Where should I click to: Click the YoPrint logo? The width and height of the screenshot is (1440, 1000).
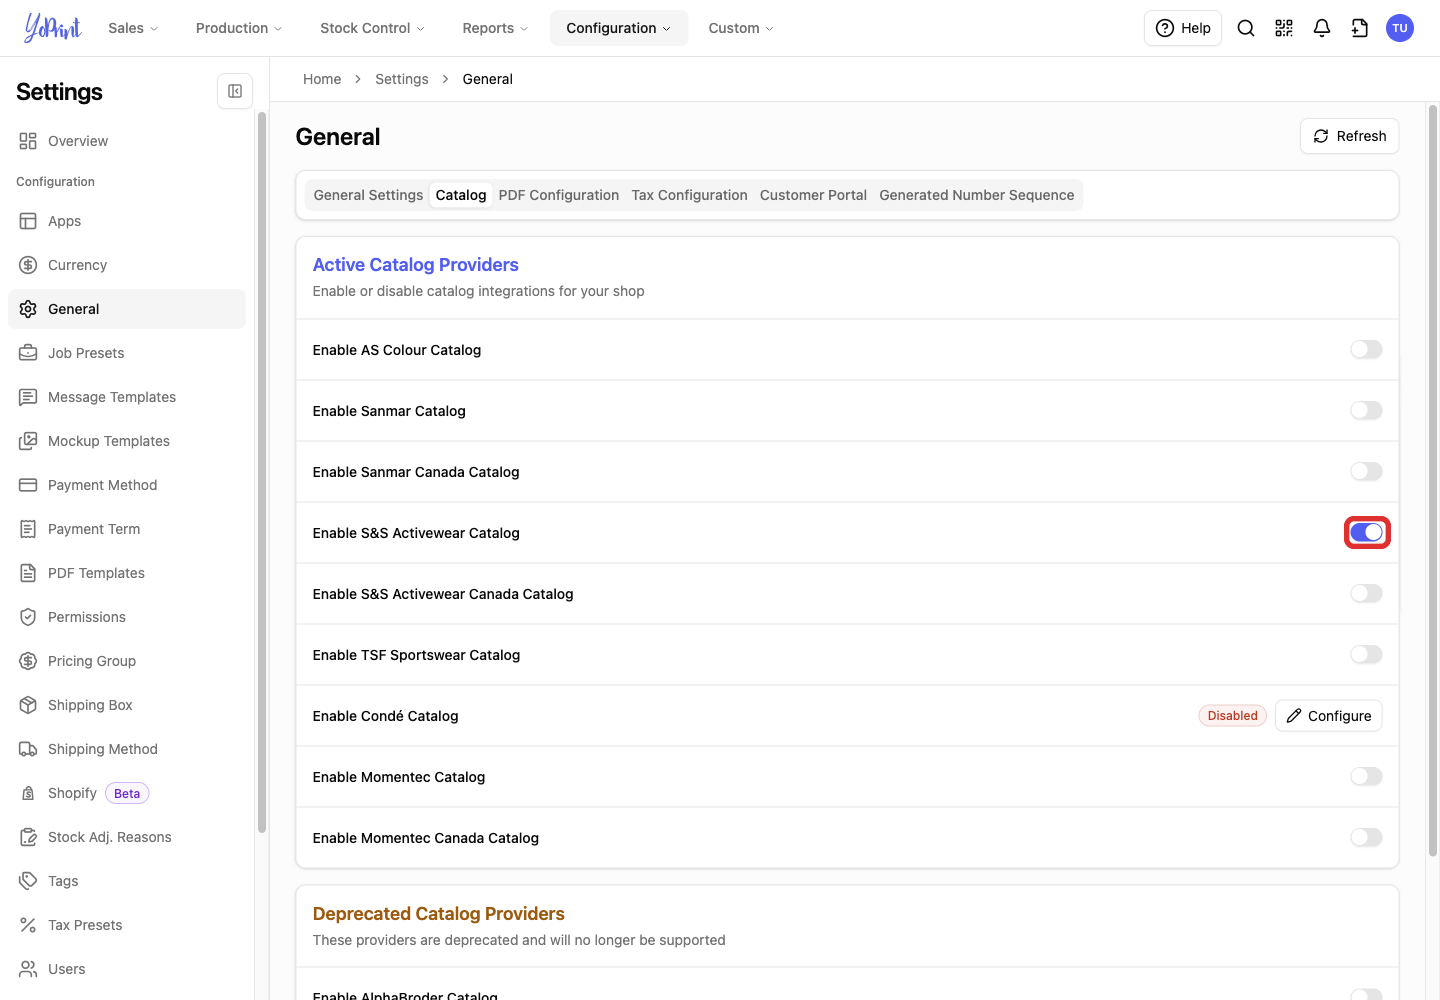pyautogui.click(x=52, y=28)
